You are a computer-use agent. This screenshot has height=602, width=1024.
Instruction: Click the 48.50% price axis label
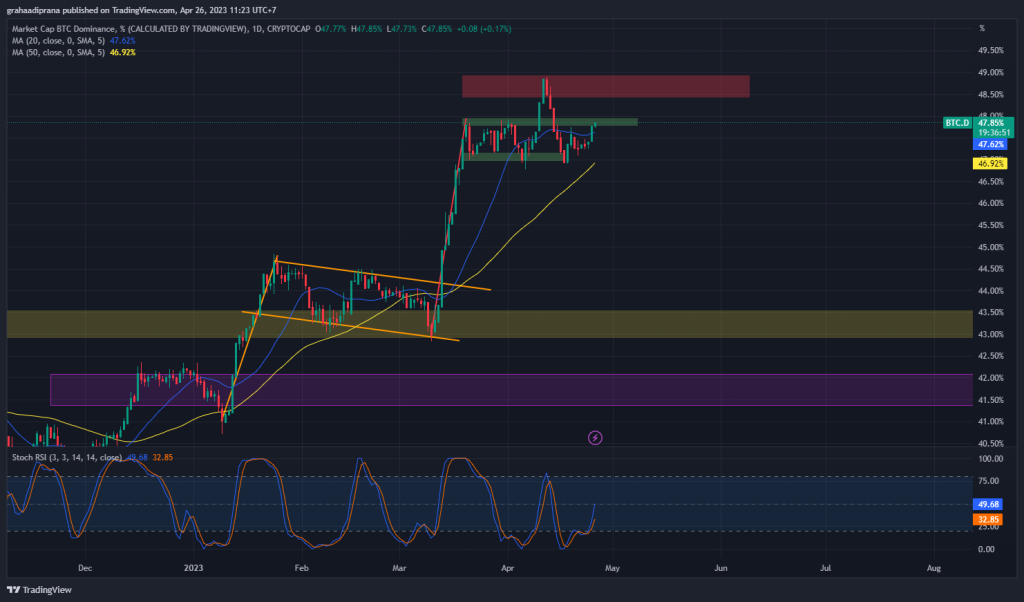point(991,95)
